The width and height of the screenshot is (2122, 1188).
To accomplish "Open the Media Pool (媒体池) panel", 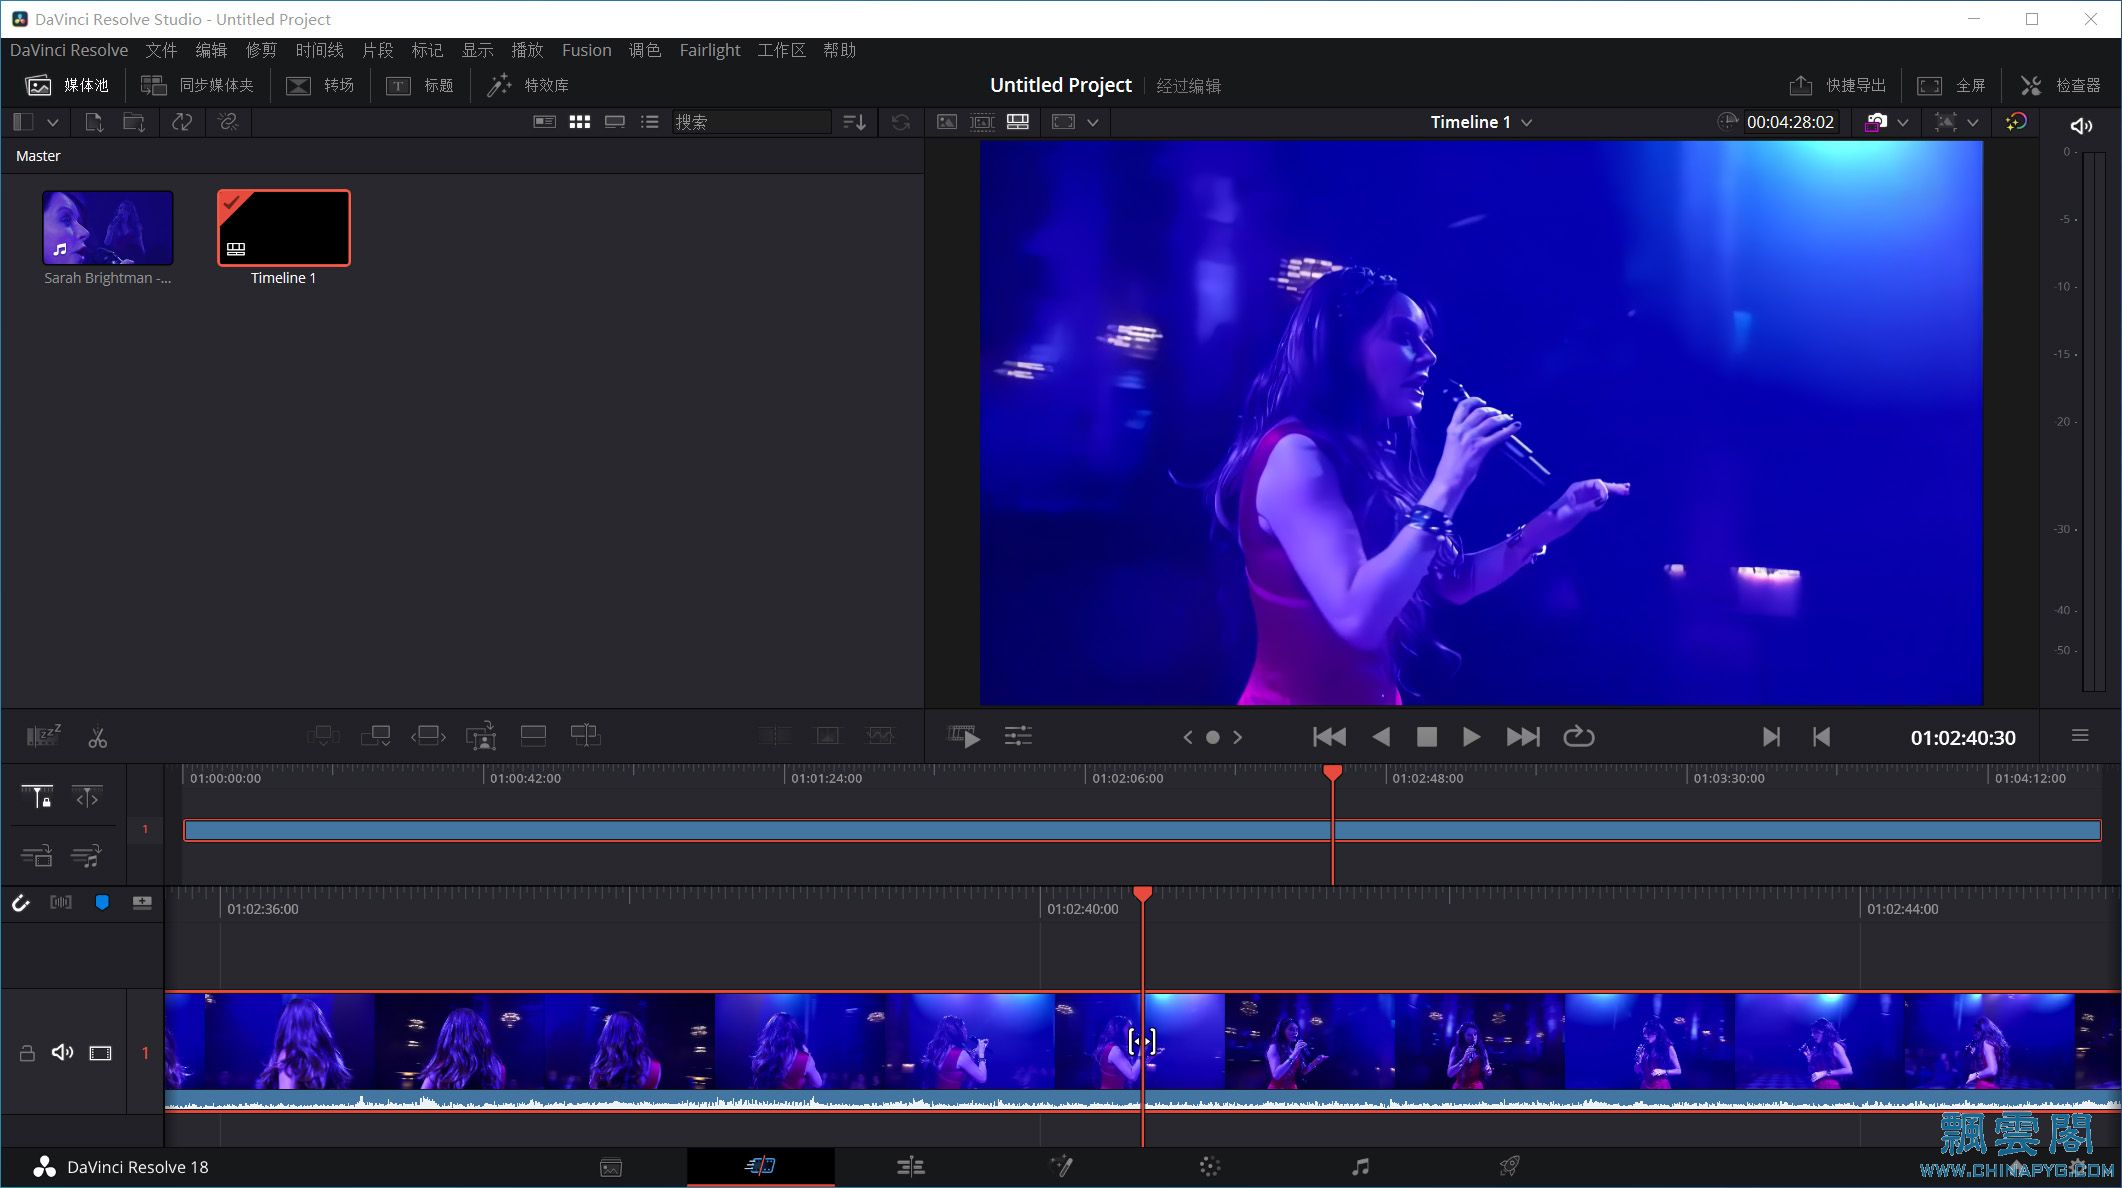I will 66,85.
